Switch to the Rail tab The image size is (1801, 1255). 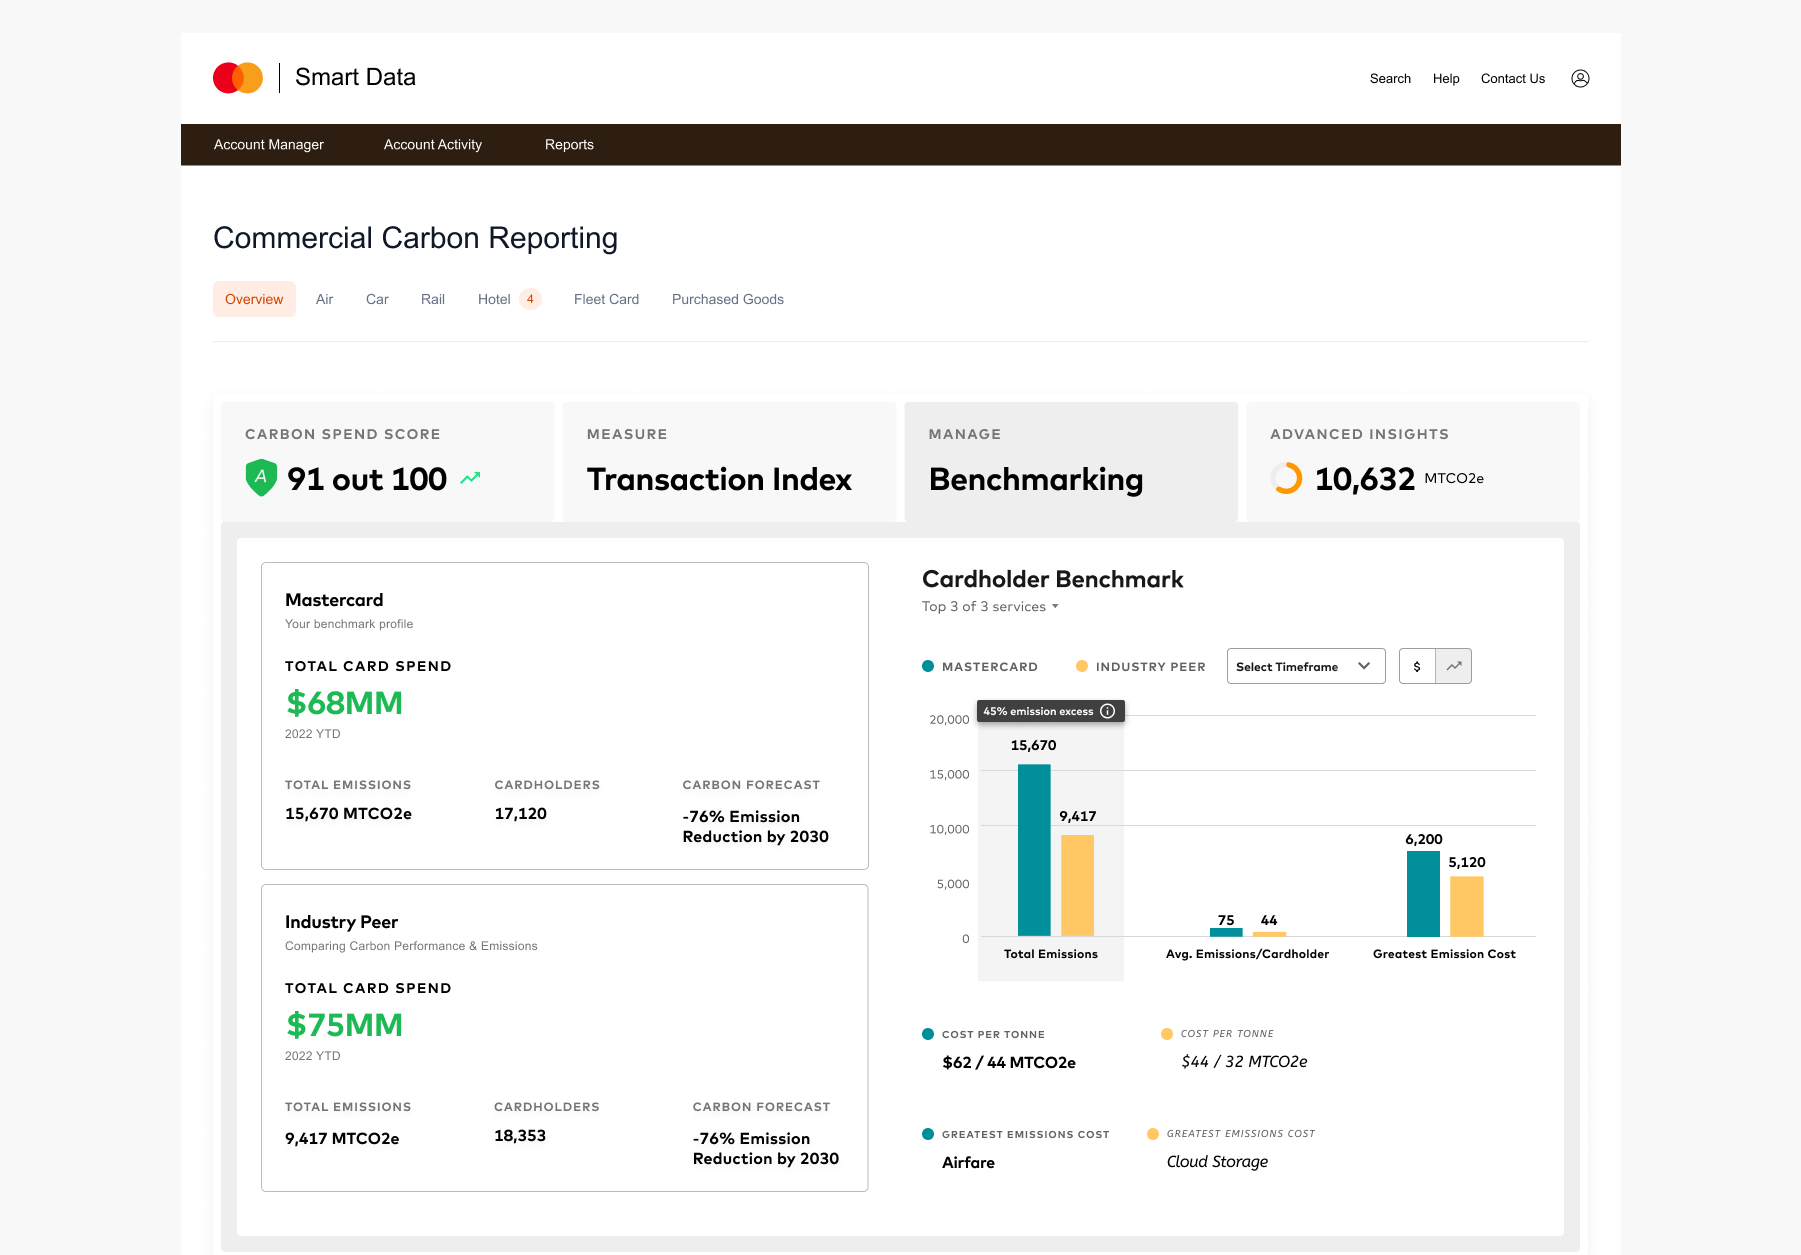(433, 299)
